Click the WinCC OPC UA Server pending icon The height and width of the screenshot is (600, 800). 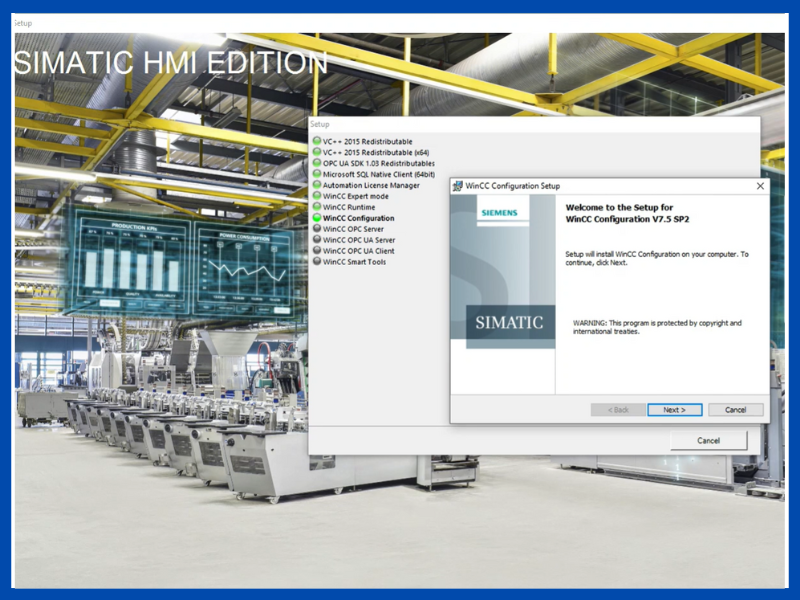point(317,240)
